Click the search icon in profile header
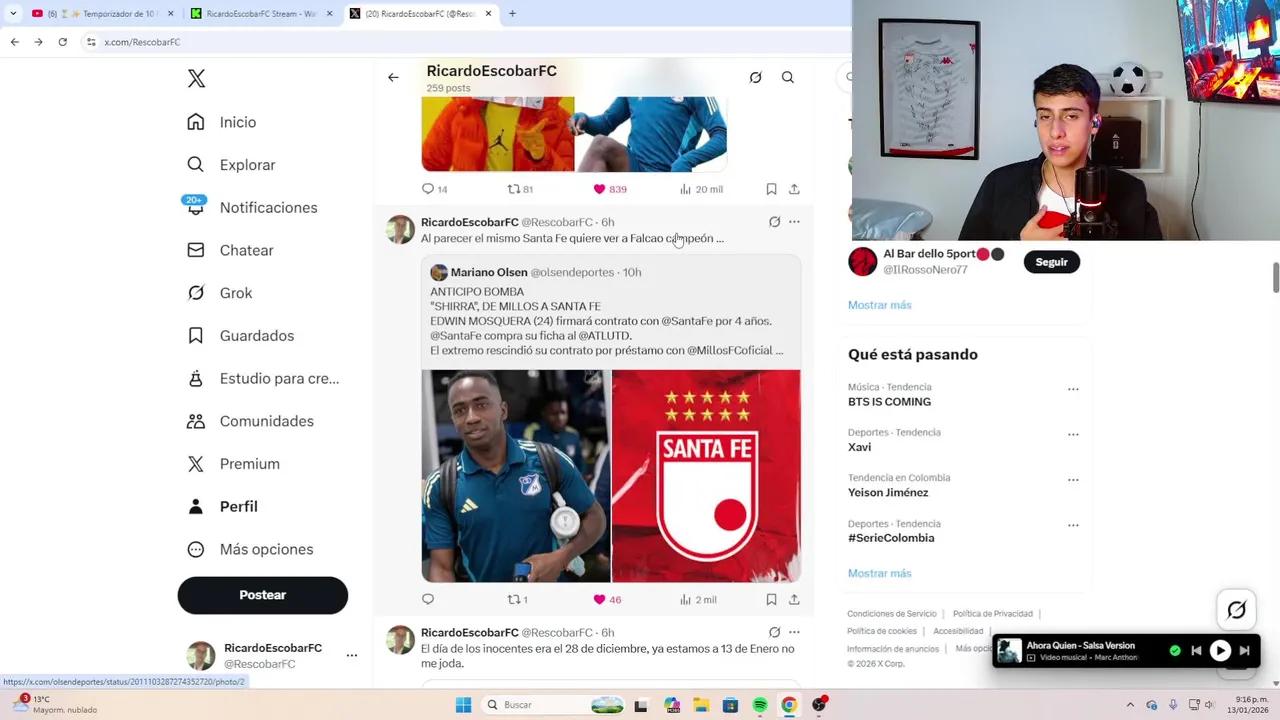Image resolution: width=1280 pixels, height=720 pixels. point(788,77)
